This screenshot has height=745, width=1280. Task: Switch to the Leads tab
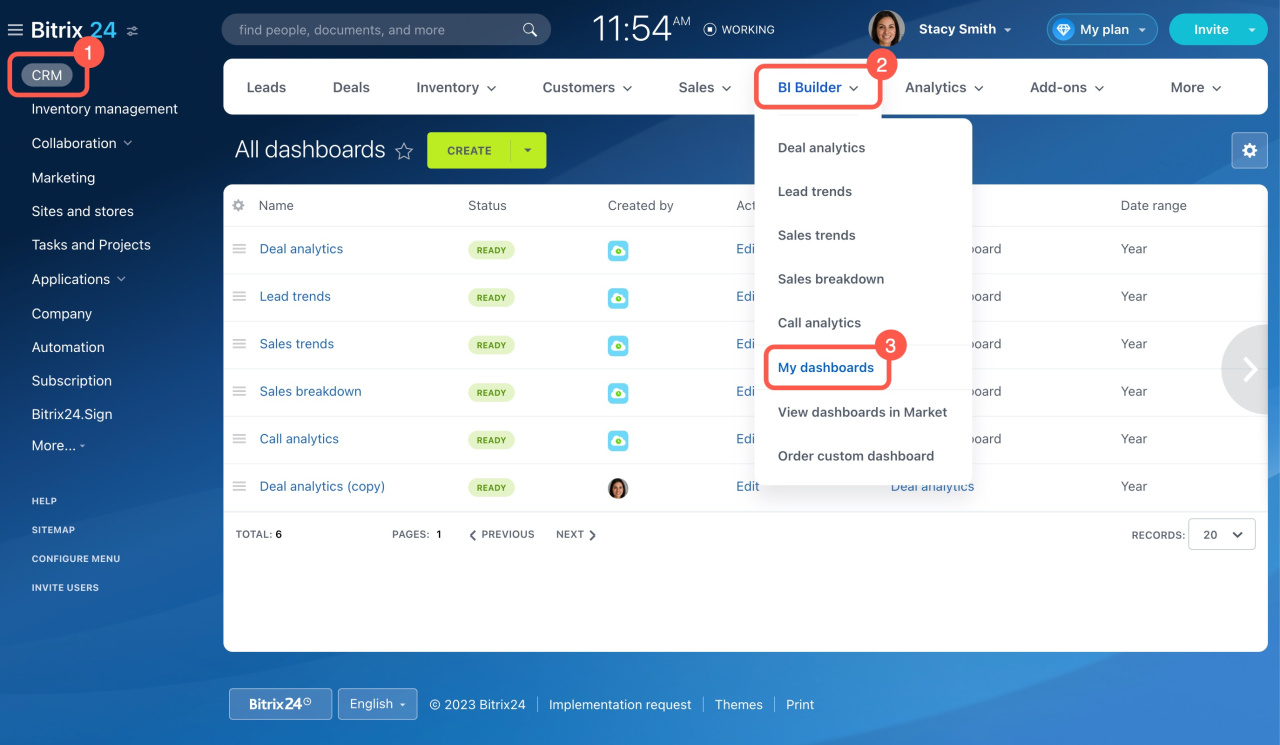point(265,87)
